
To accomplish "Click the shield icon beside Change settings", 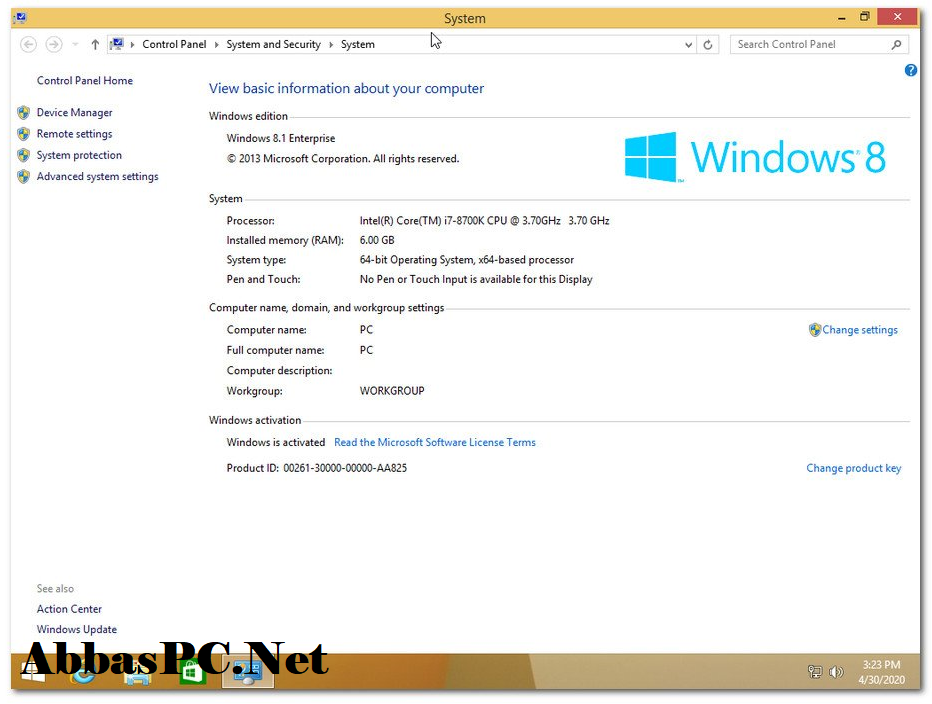I will 815,330.
